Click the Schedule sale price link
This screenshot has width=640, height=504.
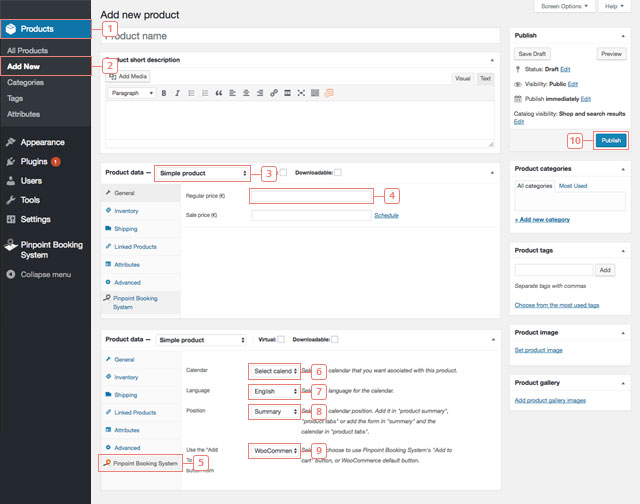click(x=386, y=215)
